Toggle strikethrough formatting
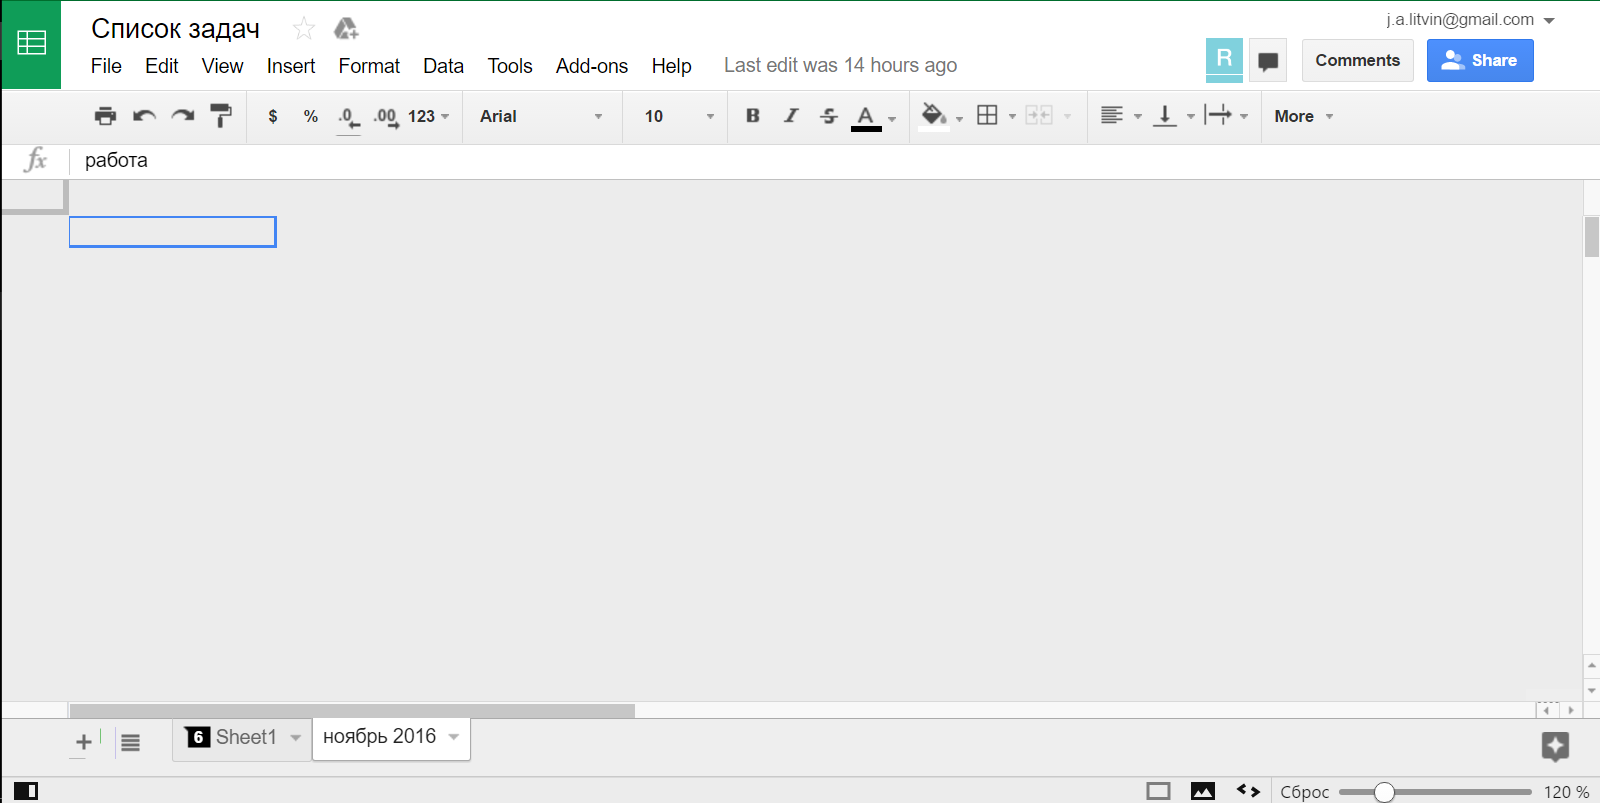The height and width of the screenshot is (803, 1600). pyautogui.click(x=829, y=116)
